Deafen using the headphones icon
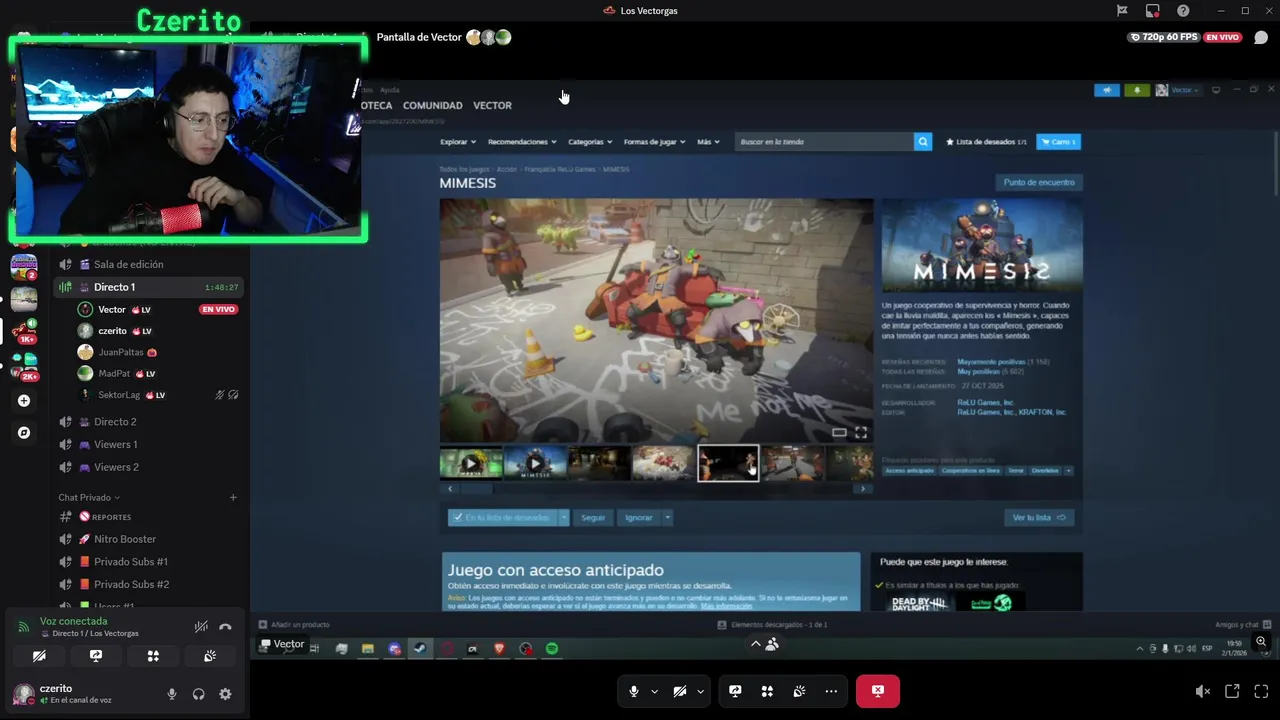Screen dimensions: 1280x720 pyautogui.click(x=199, y=694)
